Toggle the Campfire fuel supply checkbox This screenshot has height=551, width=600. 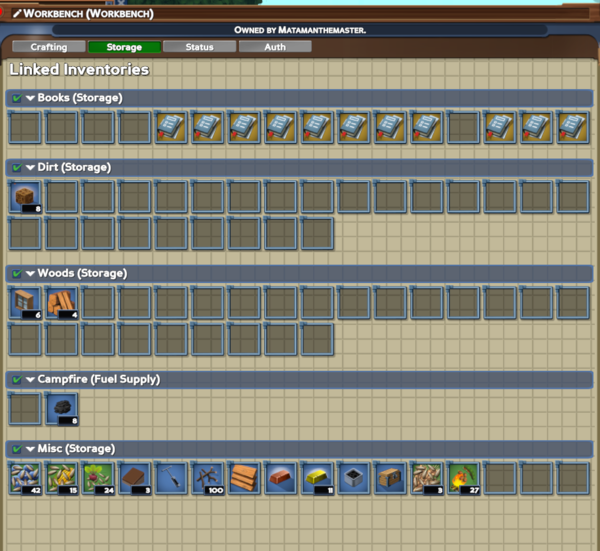pos(17,380)
